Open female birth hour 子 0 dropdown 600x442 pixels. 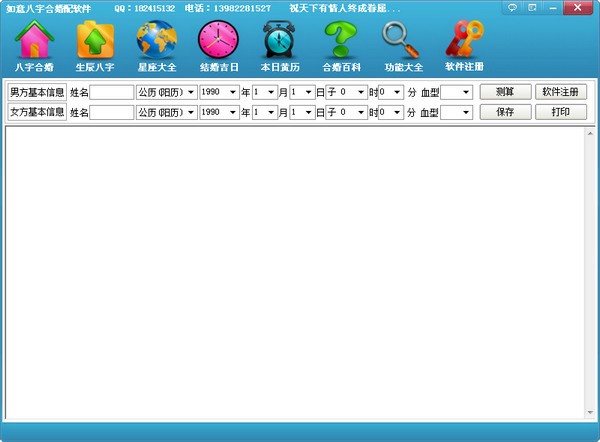pos(347,113)
